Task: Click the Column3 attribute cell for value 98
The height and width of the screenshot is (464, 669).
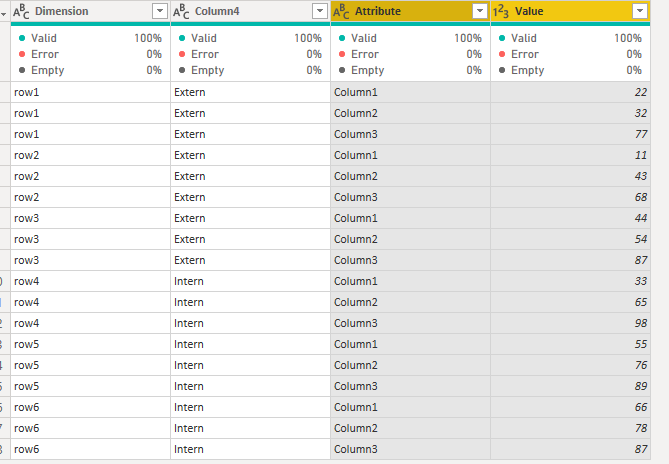Action: (410, 323)
